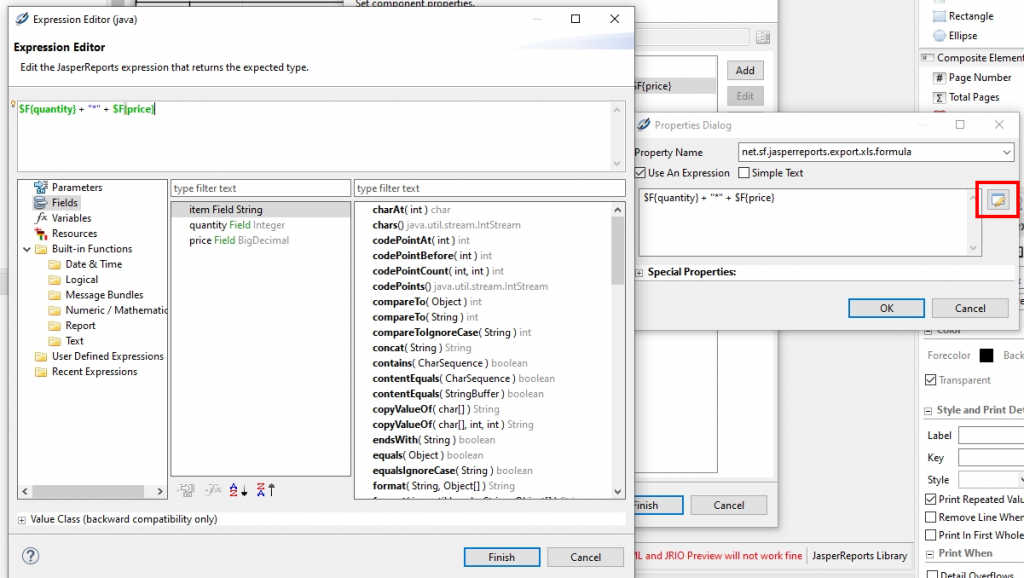This screenshot has height=578, width=1024.
Task: Click the show variables fx filter icon below list
Action: pos(213,490)
